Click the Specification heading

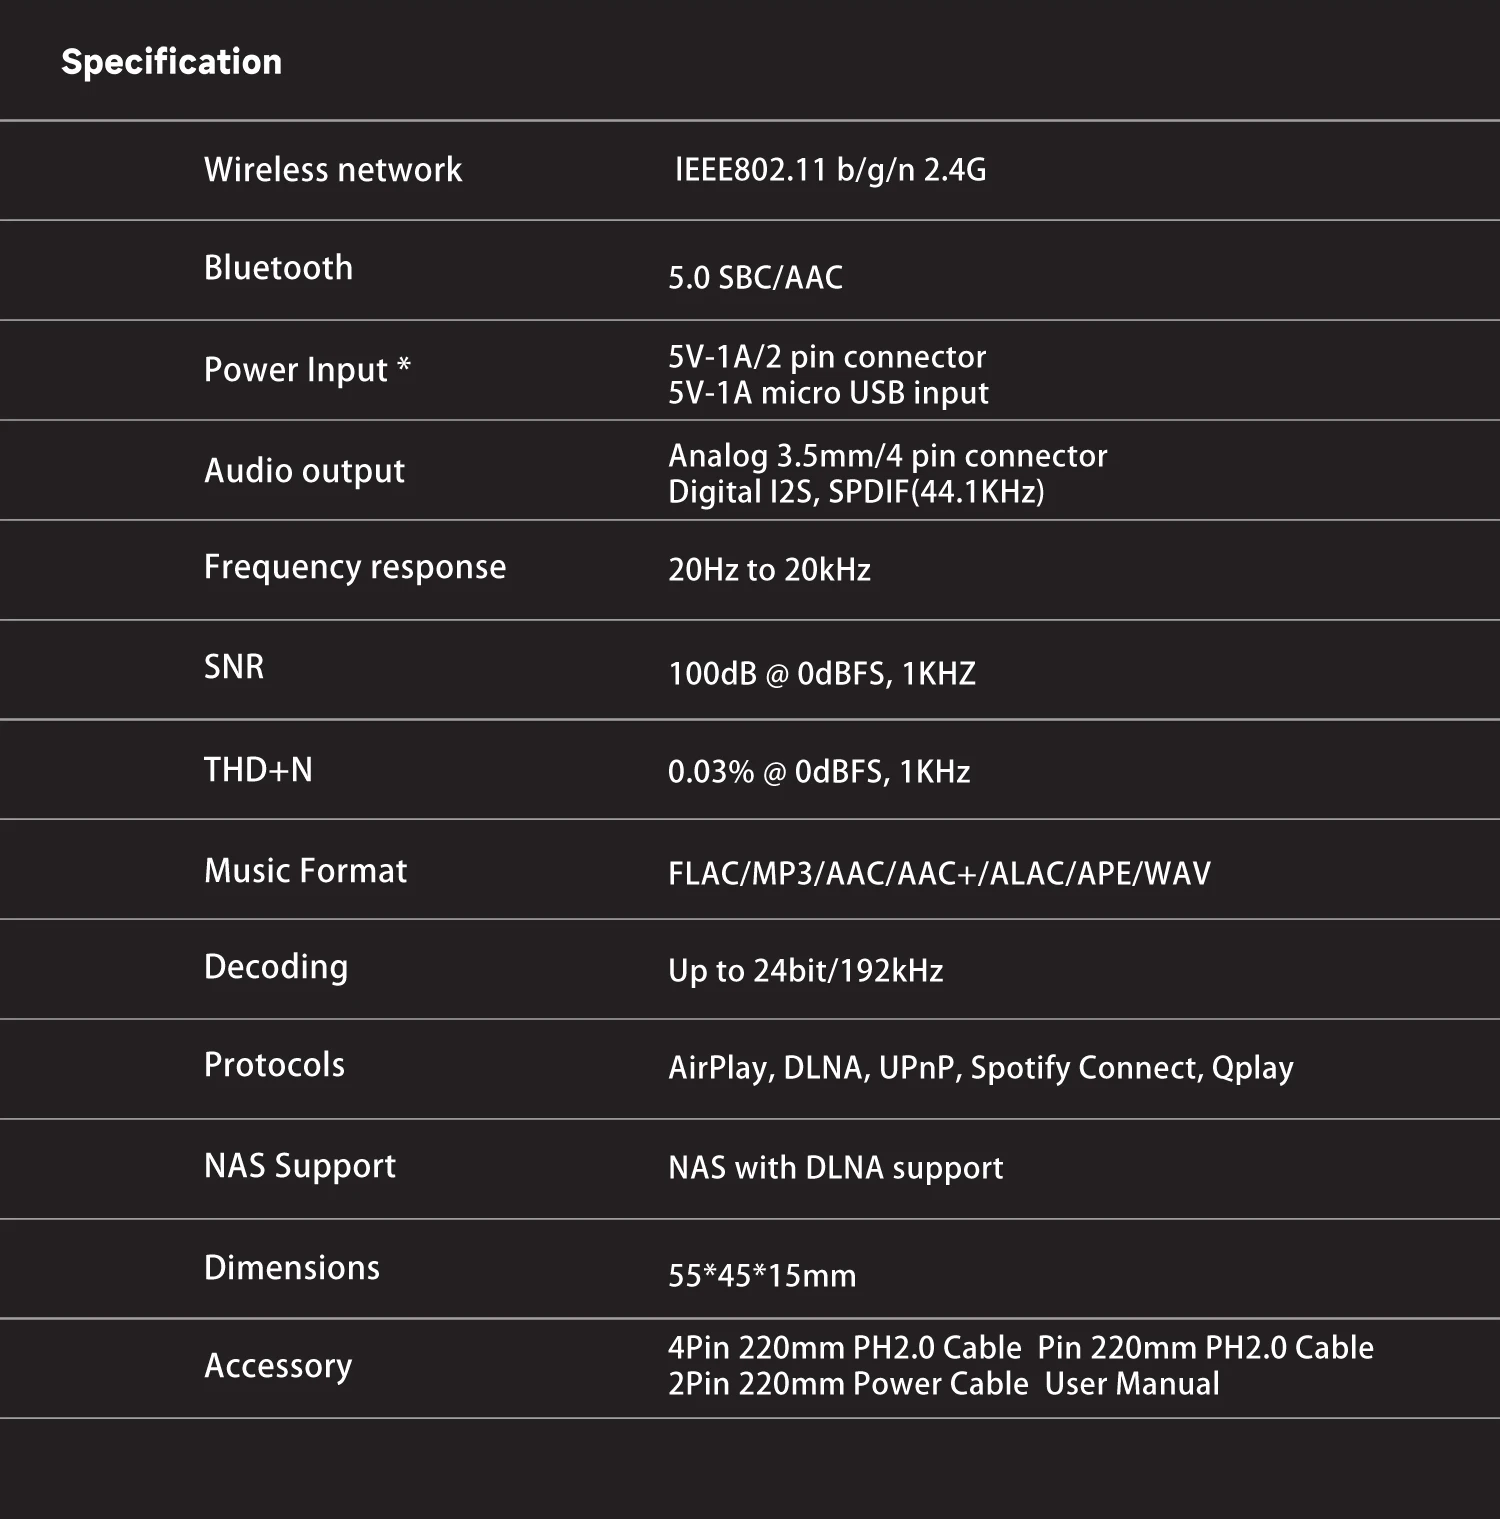[x=171, y=62]
